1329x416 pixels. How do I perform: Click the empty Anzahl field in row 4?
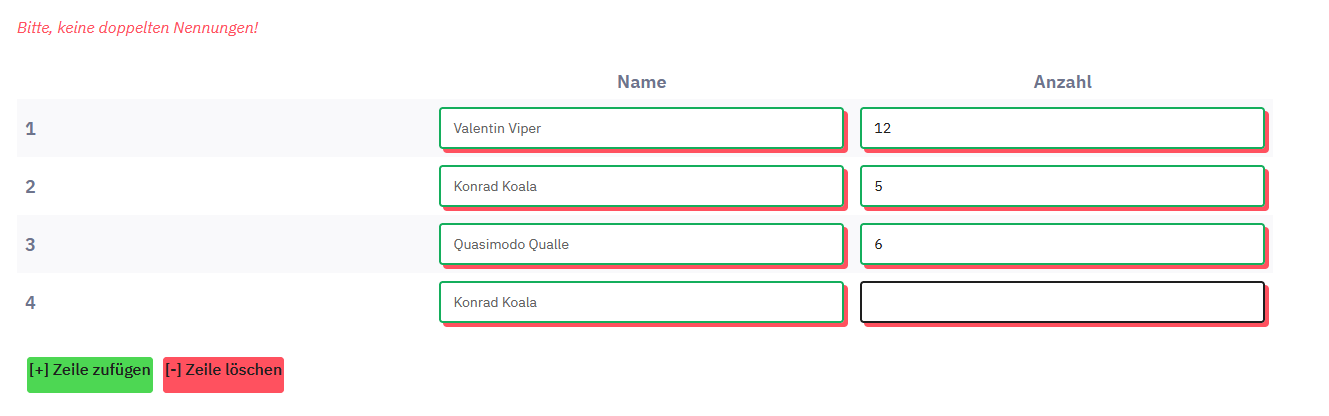(1062, 302)
